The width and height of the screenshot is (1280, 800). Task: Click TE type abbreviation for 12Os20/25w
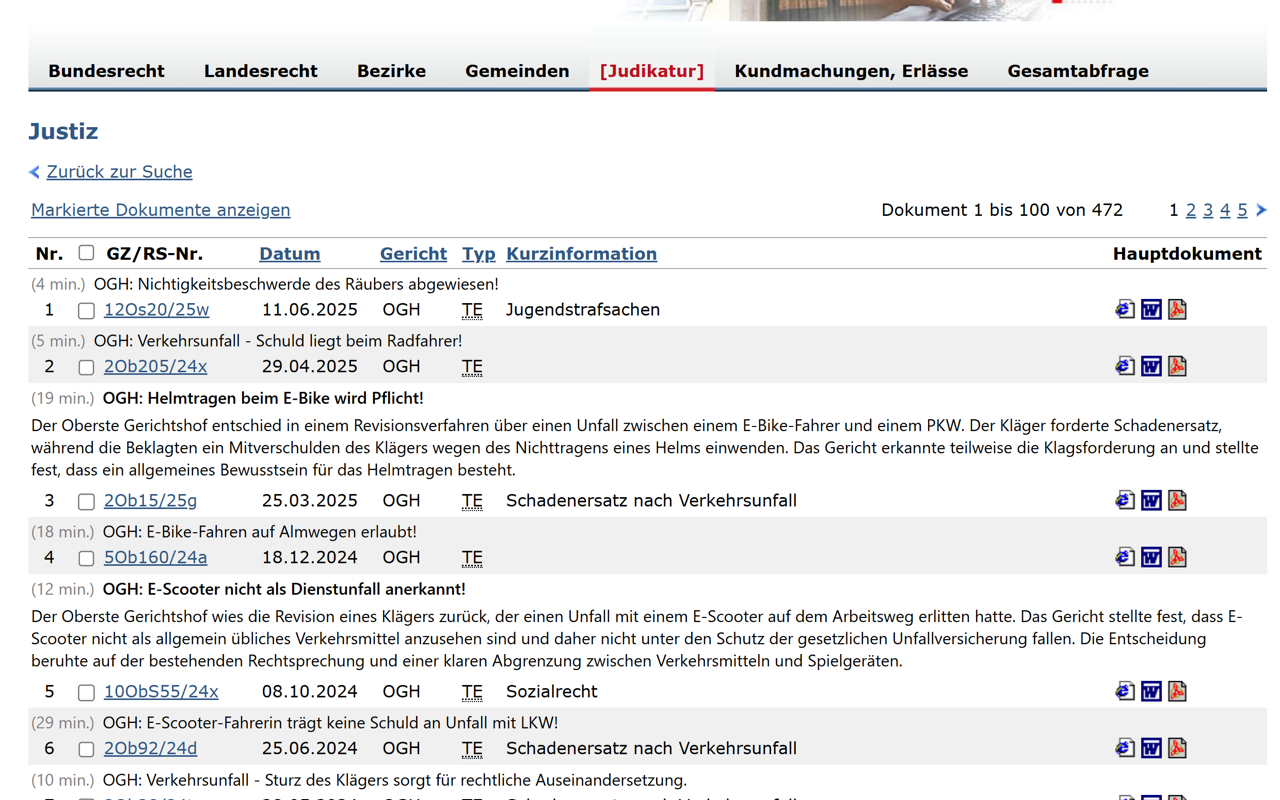coord(472,310)
